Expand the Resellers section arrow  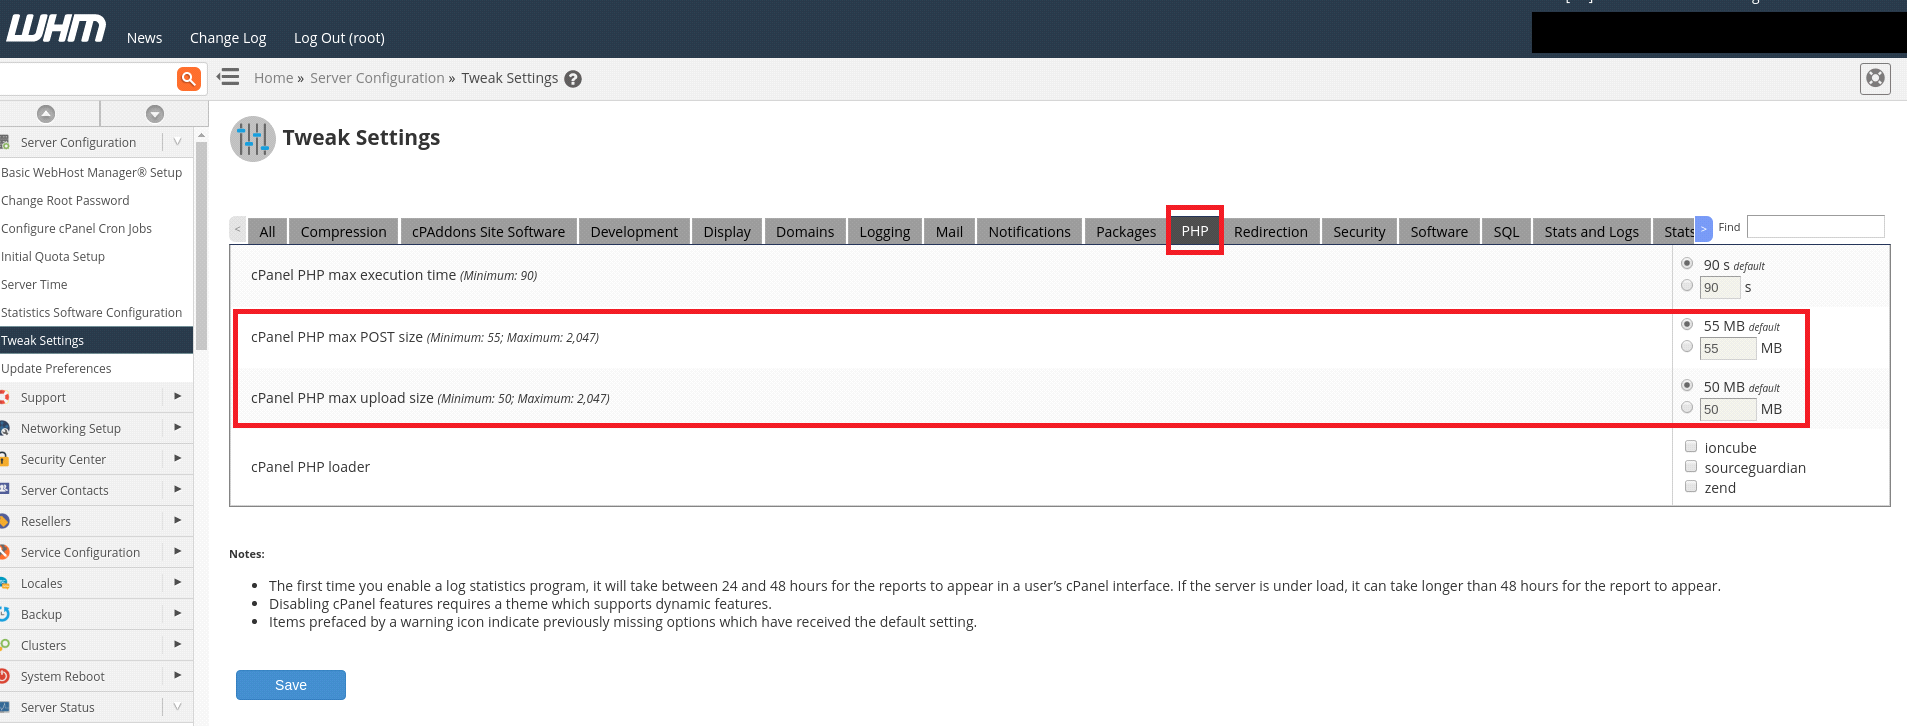point(177,521)
